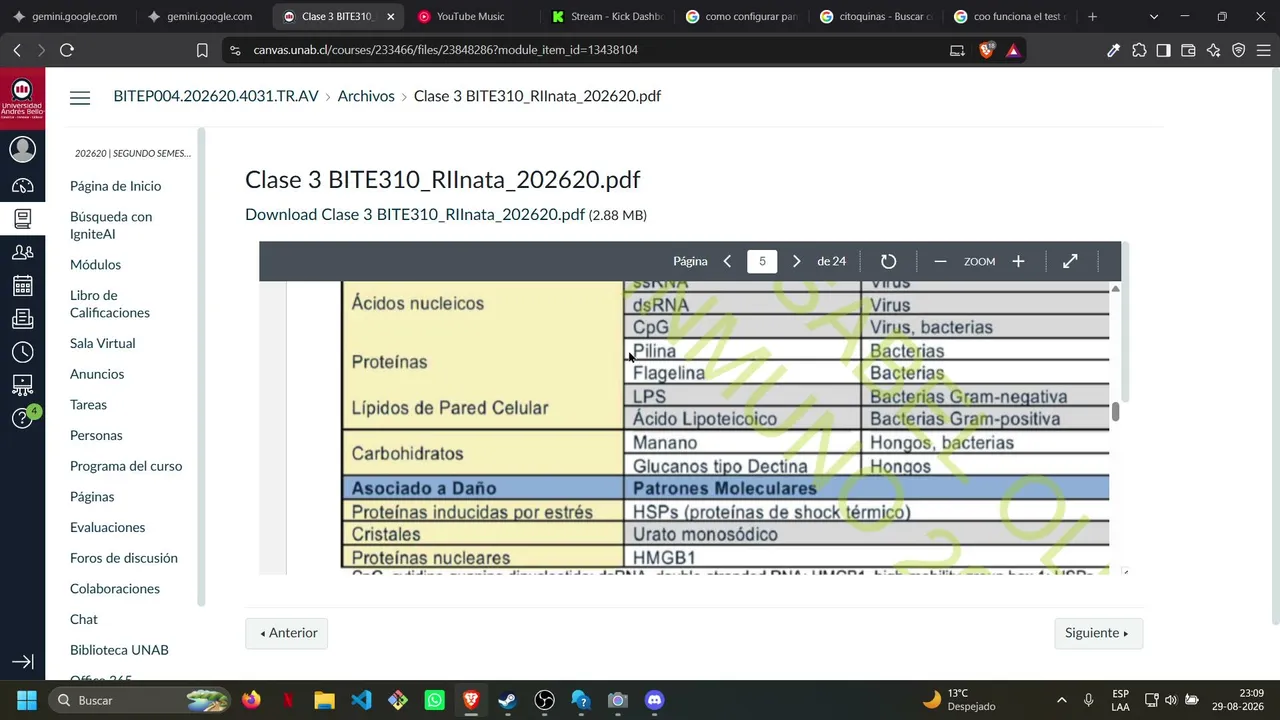Click the PDF vertical scrollbar thumb
This screenshot has width=1280, height=720.
(1115, 412)
